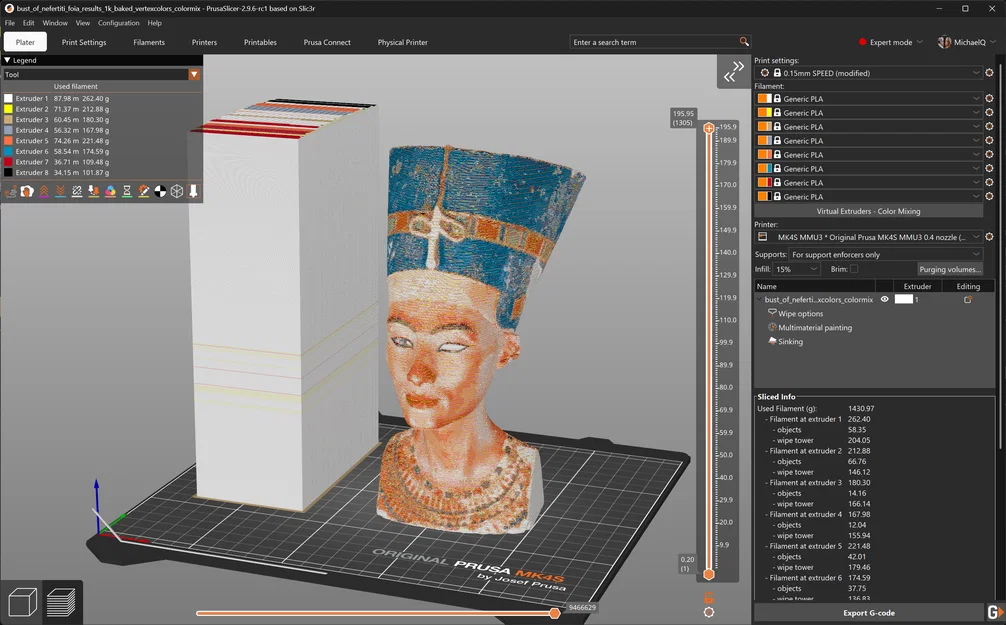This screenshot has height=625, width=1006.
Task: Open the File menu
Action: tap(10, 22)
